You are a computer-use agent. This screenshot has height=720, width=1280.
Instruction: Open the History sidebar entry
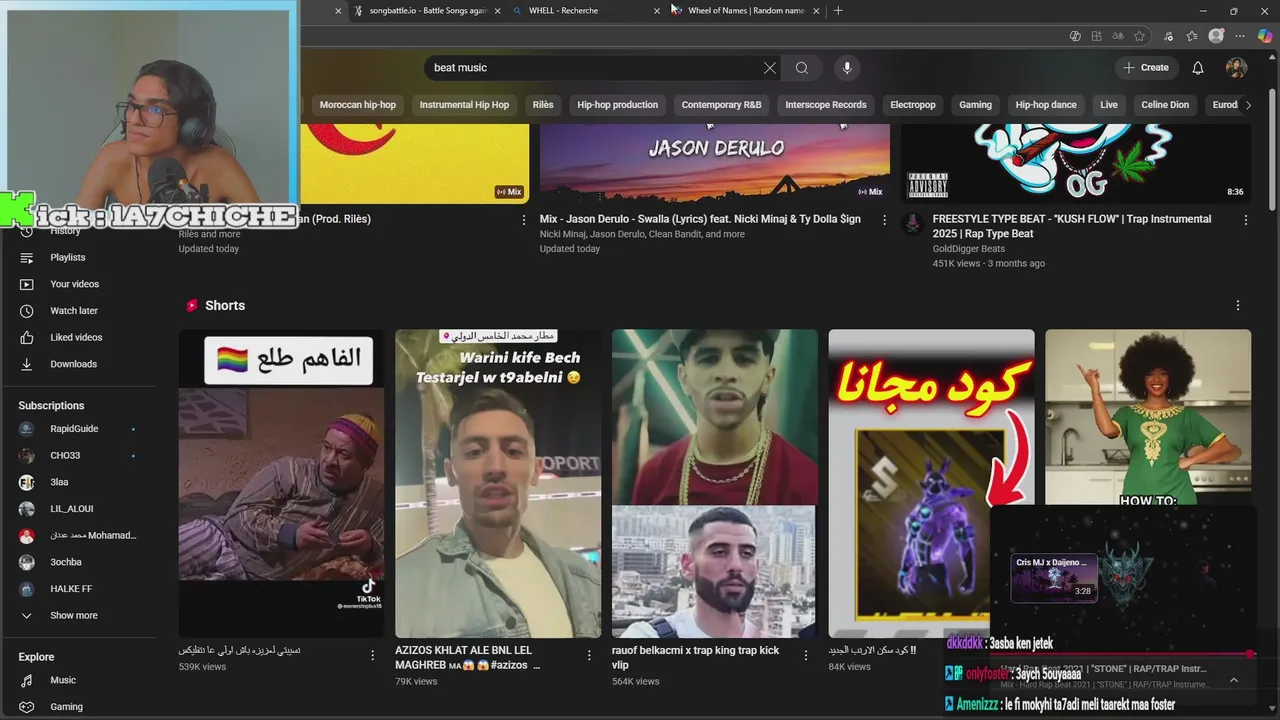coord(65,231)
